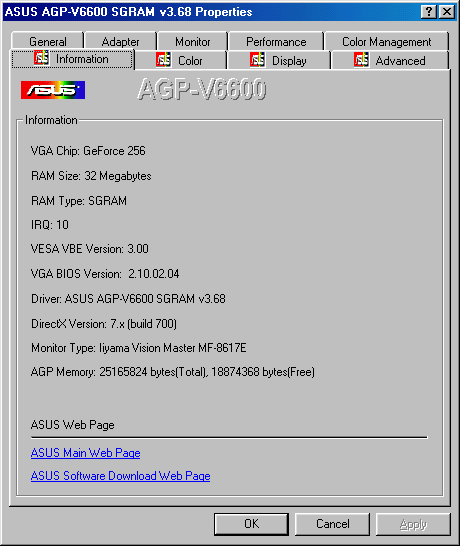This screenshot has height=546, width=460.
Task: Go to the Performance tab
Action: (x=276, y=41)
